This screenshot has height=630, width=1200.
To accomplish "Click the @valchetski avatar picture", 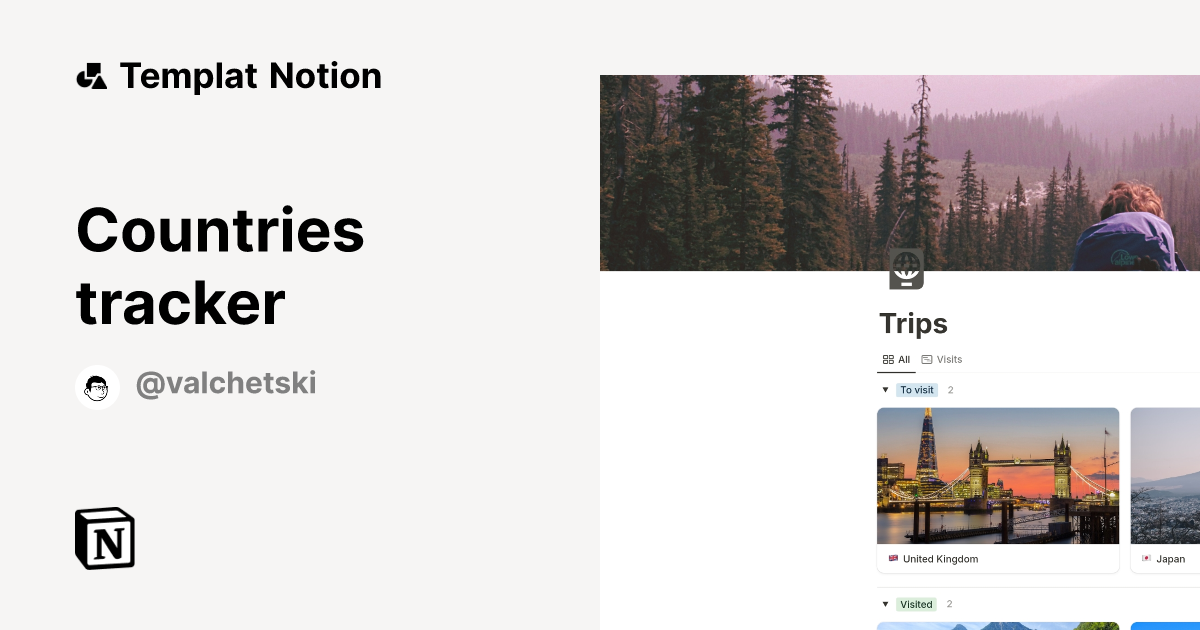I will (97, 387).
